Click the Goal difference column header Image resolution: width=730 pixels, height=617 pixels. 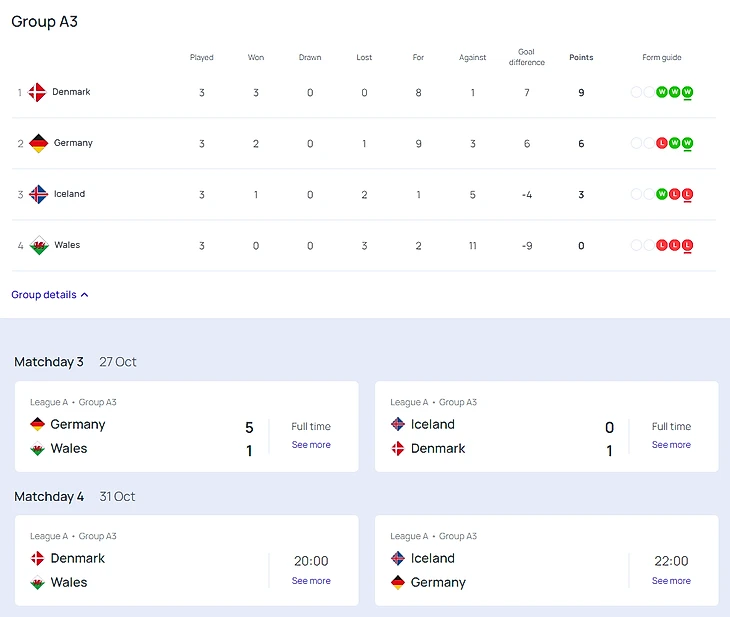point(526,57)
